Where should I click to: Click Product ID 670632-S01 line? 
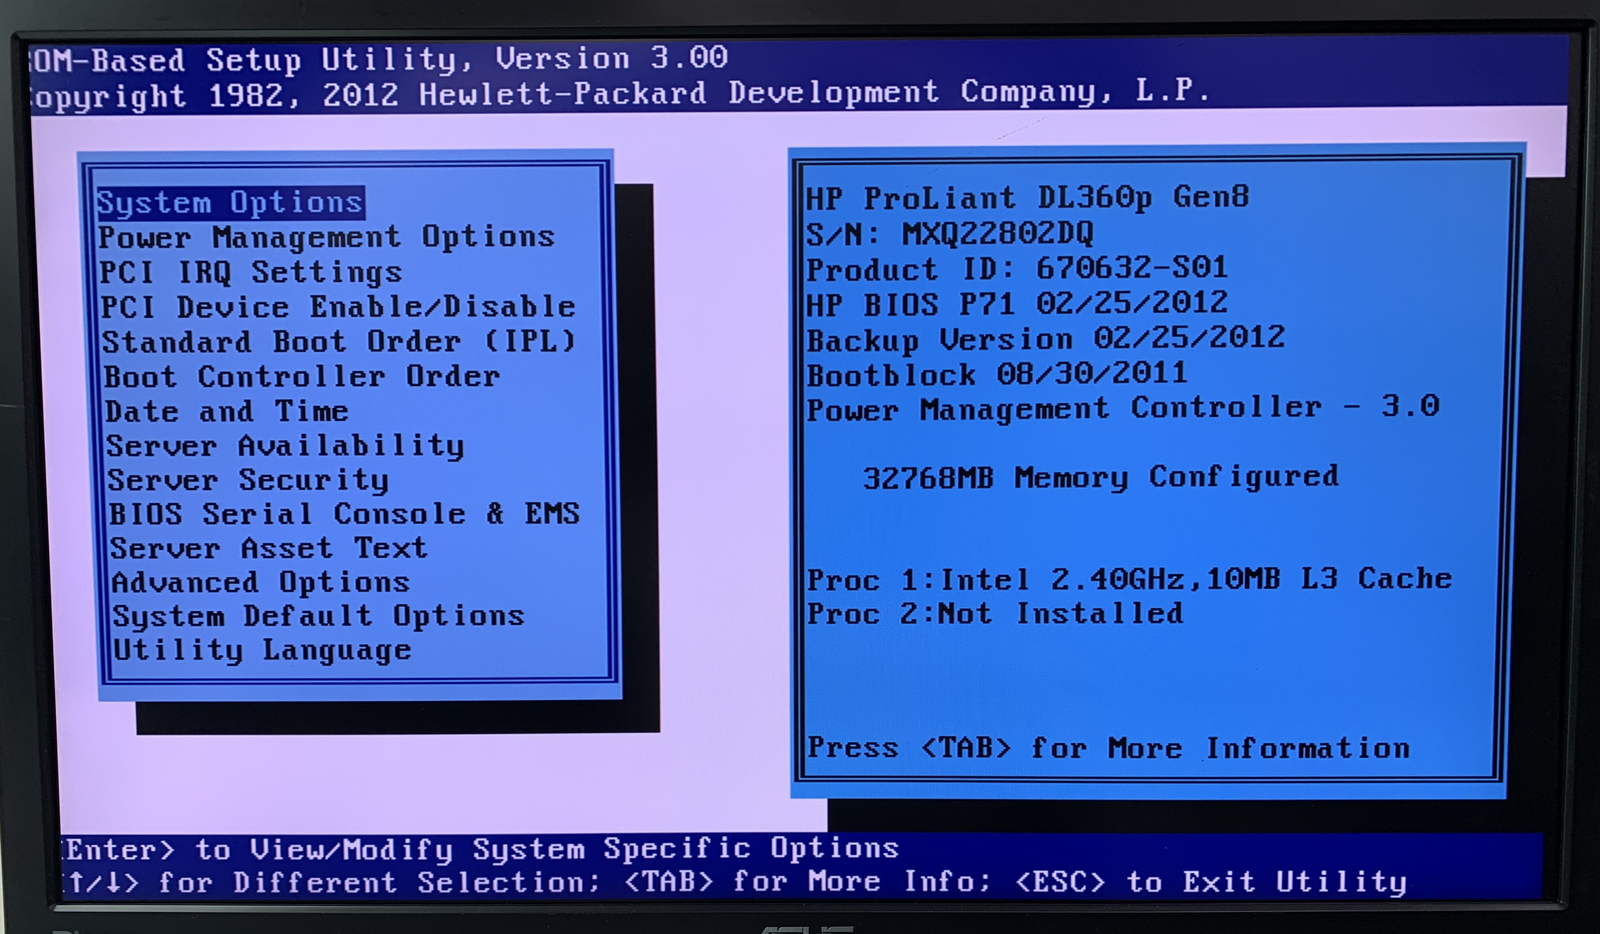[x=1017, y=268]
